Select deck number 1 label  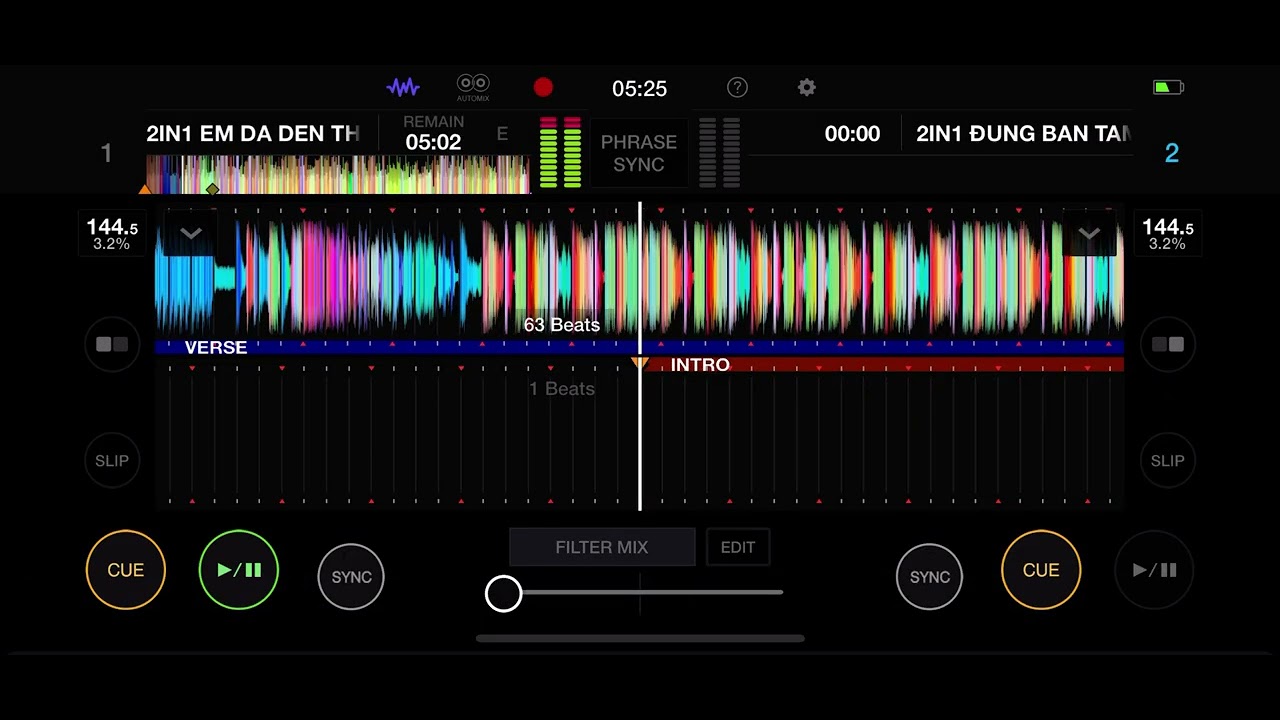click(x=106, y=153)
